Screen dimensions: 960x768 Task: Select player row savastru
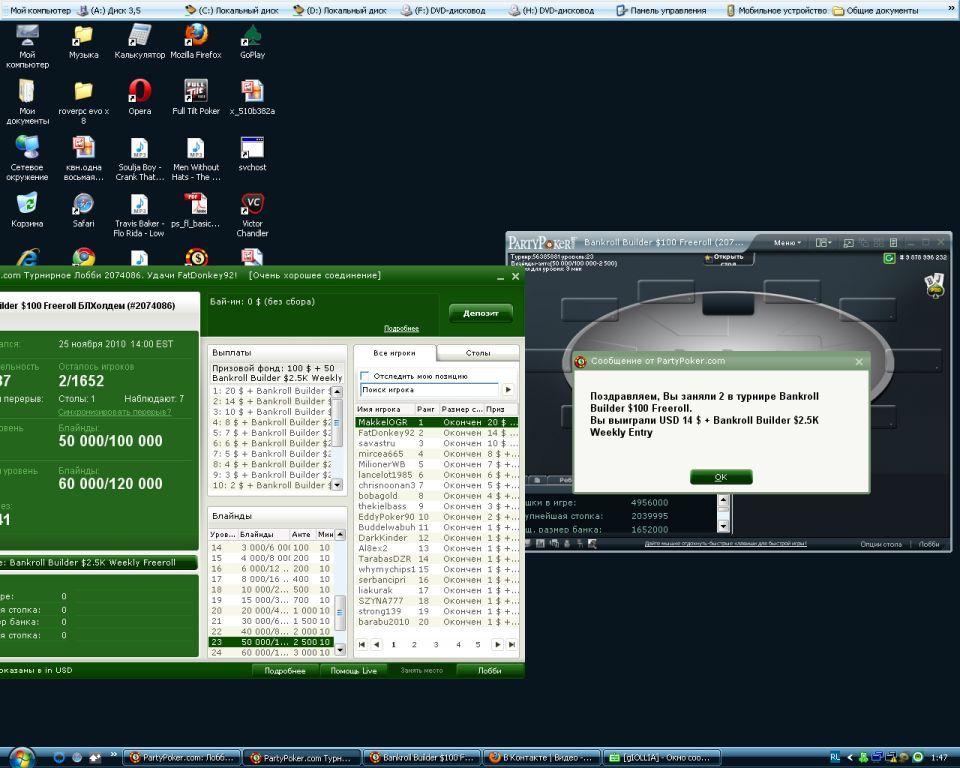[x=437, y=443]
